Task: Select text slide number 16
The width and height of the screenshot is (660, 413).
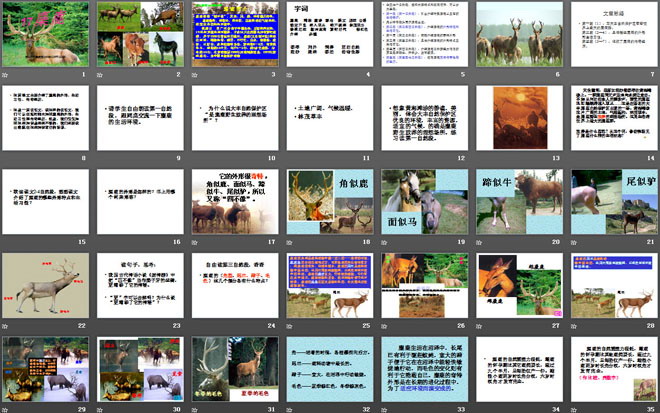Action: (x=140, y=202)
